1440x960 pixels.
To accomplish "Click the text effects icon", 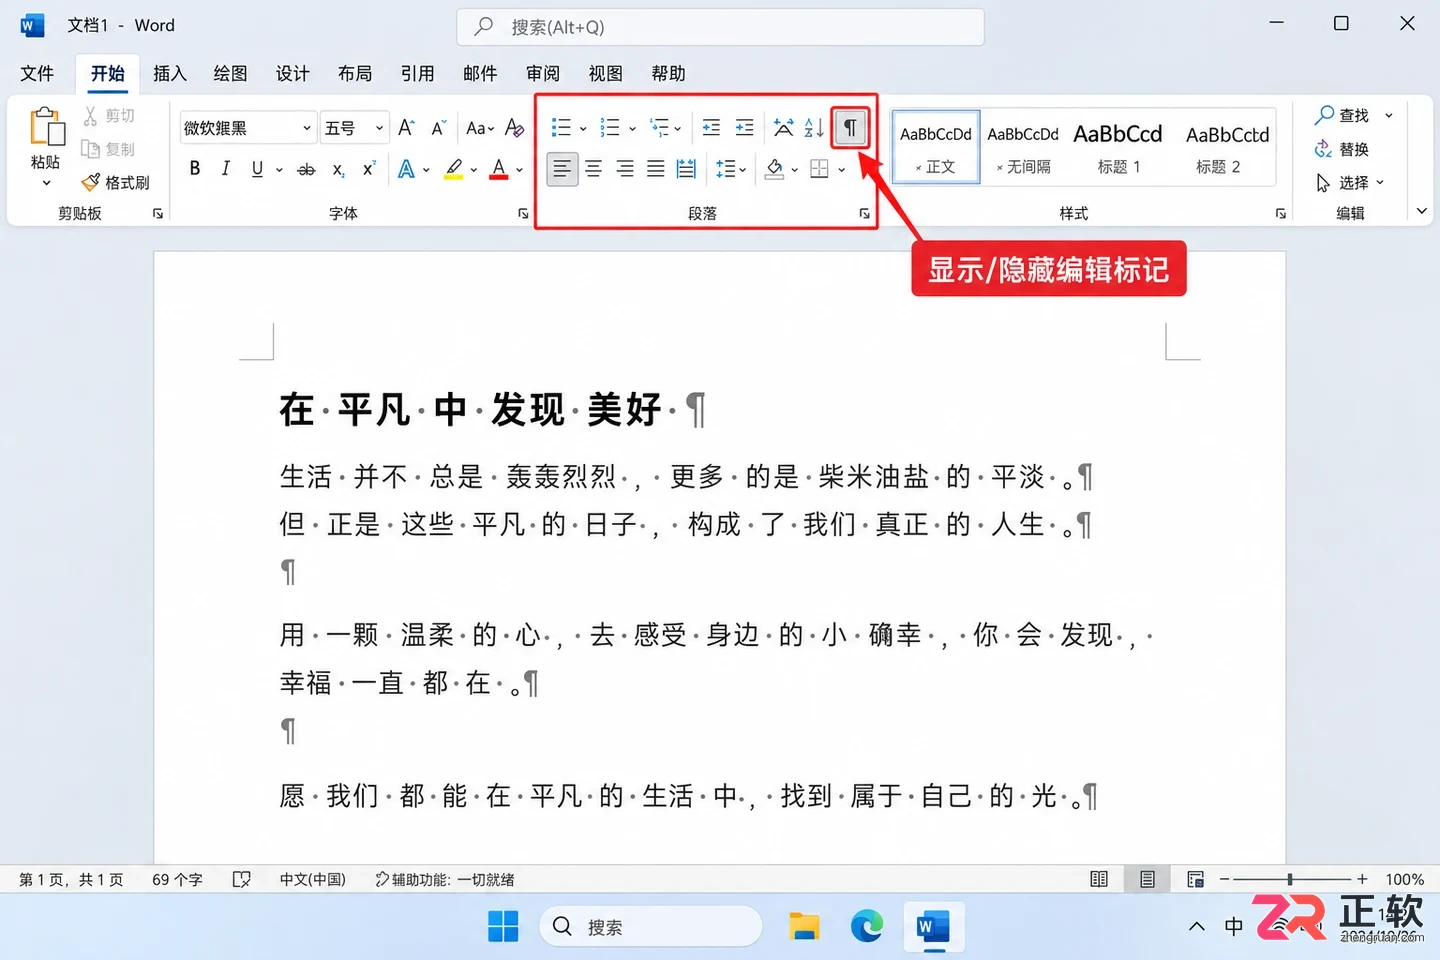I will (406, 169).
